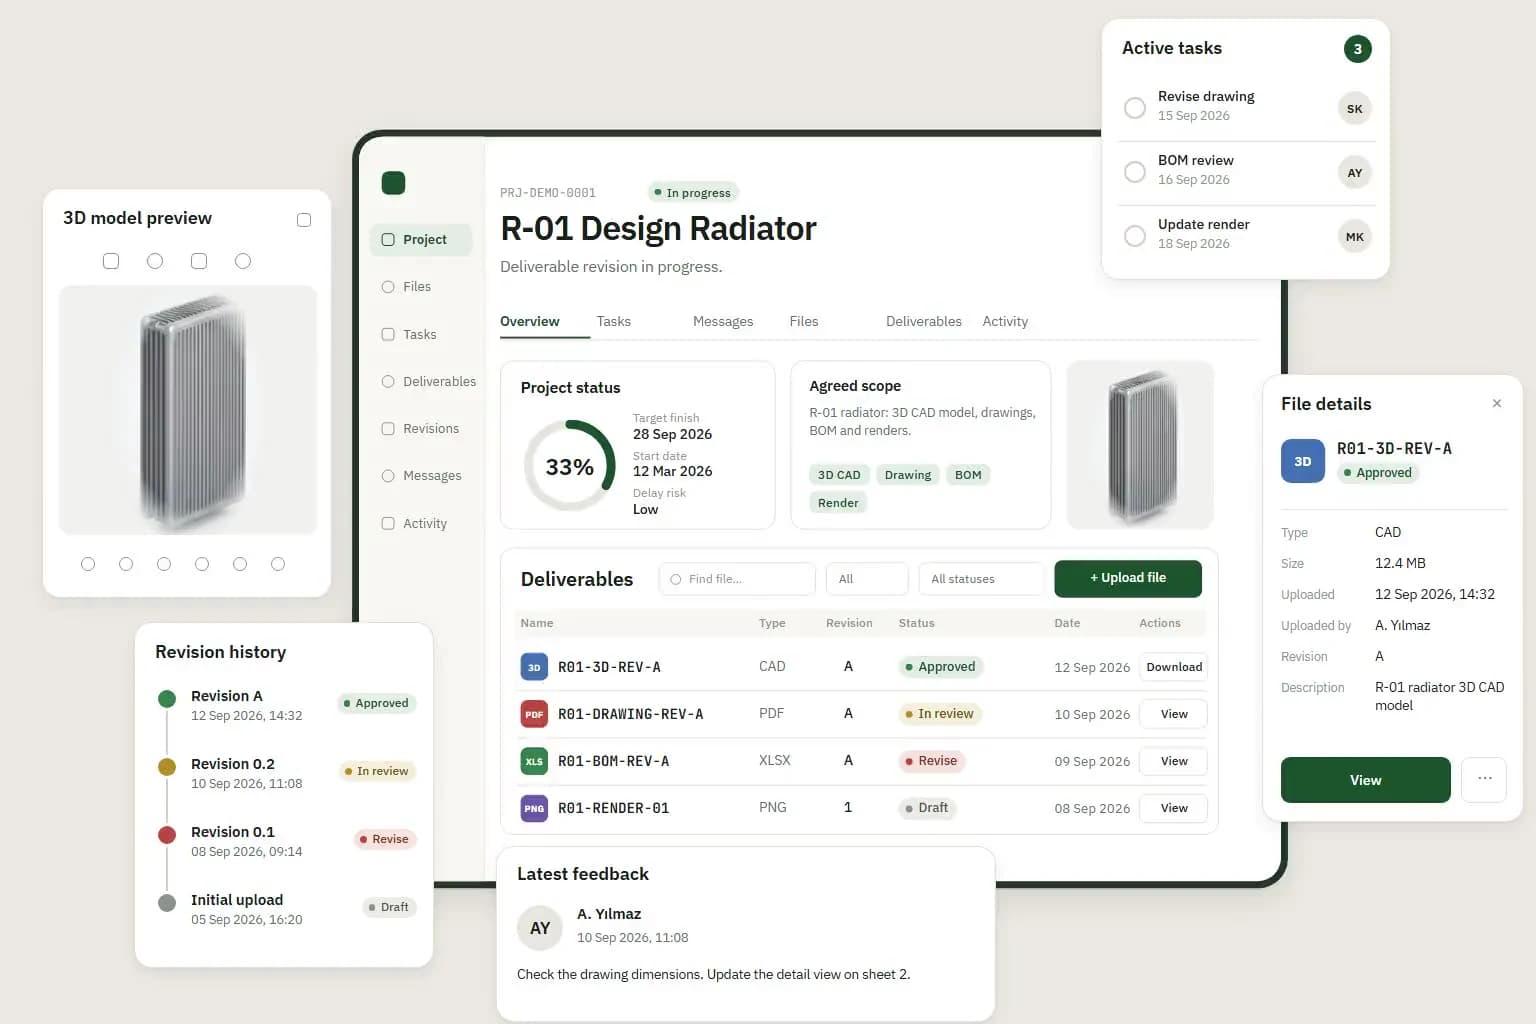
Task: Open Project in the left sidebar
Action: [421, 240]
